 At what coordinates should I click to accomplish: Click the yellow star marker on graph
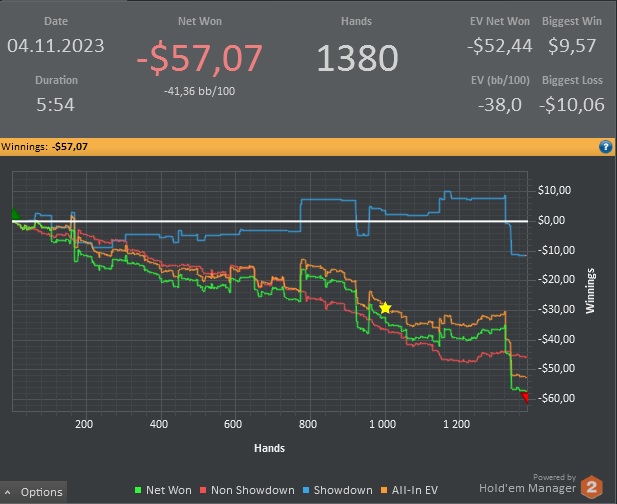(385, 308)
